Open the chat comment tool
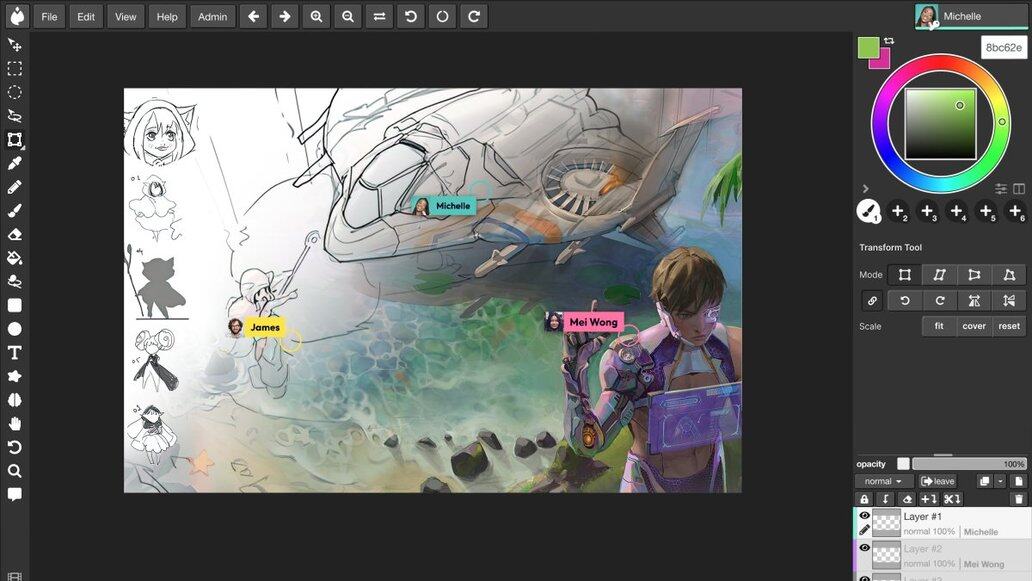 coord(14,495)
